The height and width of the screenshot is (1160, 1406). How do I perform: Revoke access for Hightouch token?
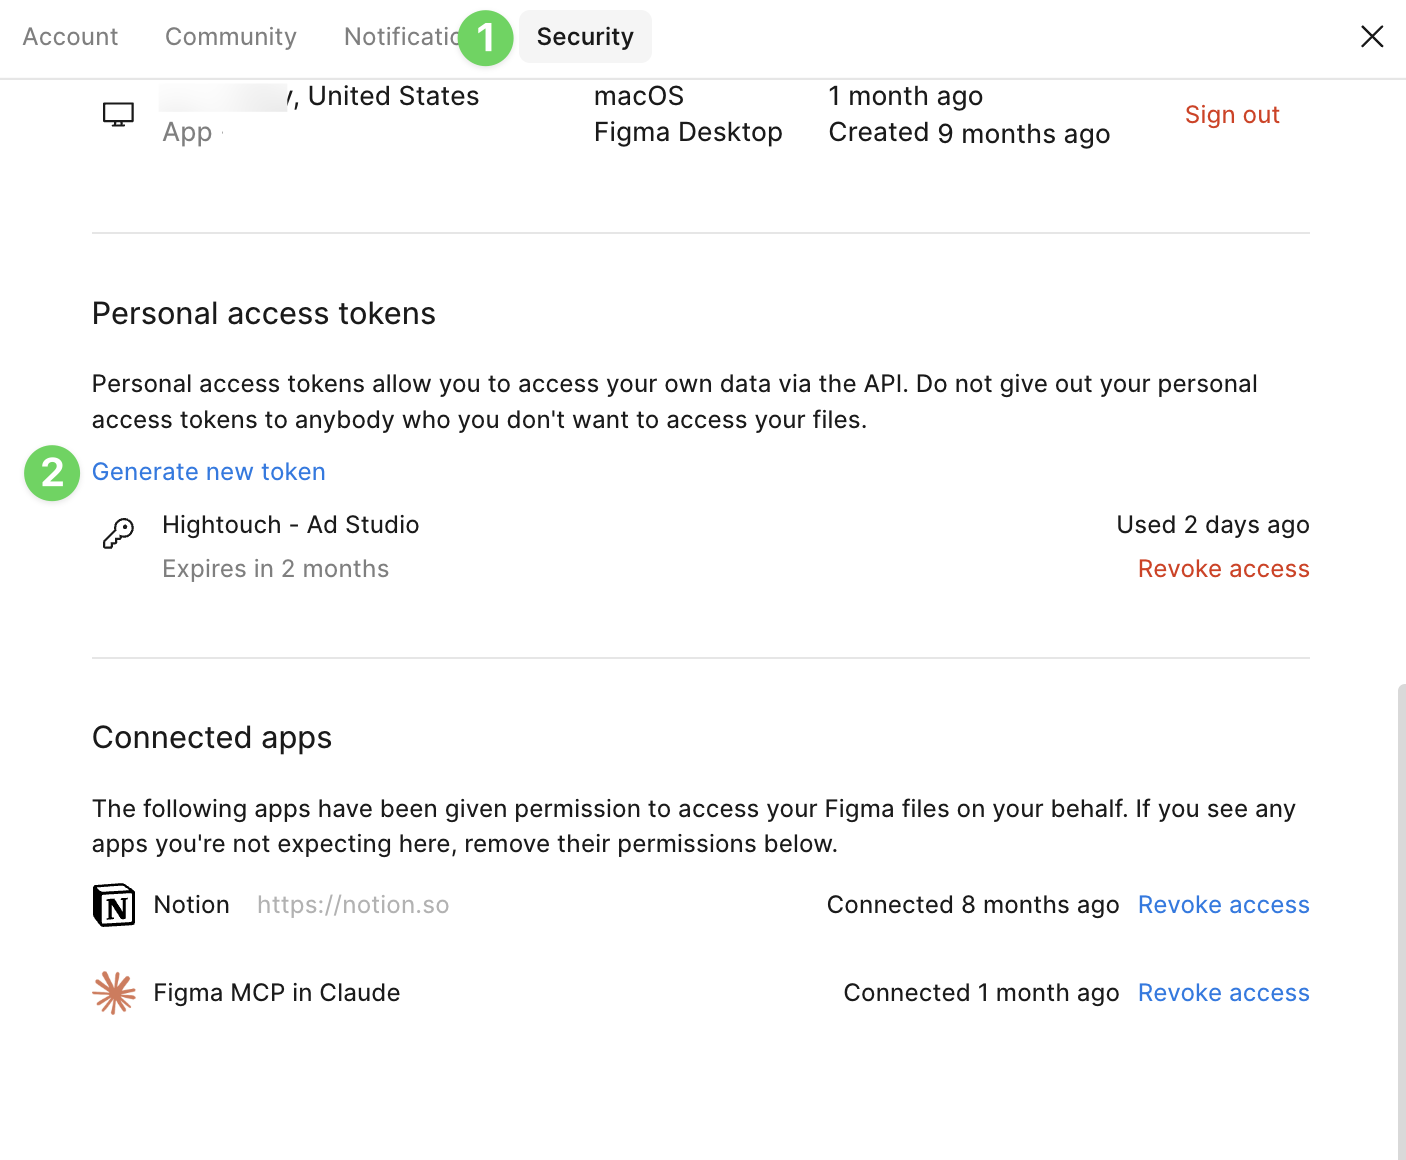[x=1223, y=569]
